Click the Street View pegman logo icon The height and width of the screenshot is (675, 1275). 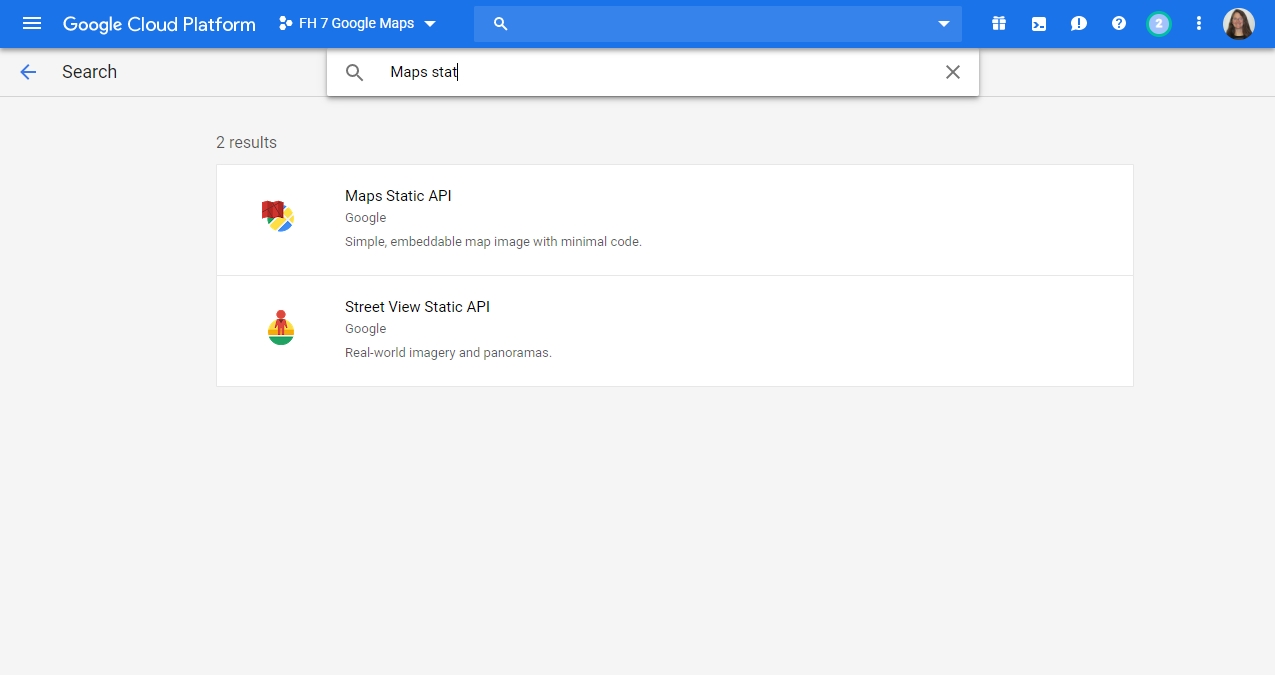point(281,327)
